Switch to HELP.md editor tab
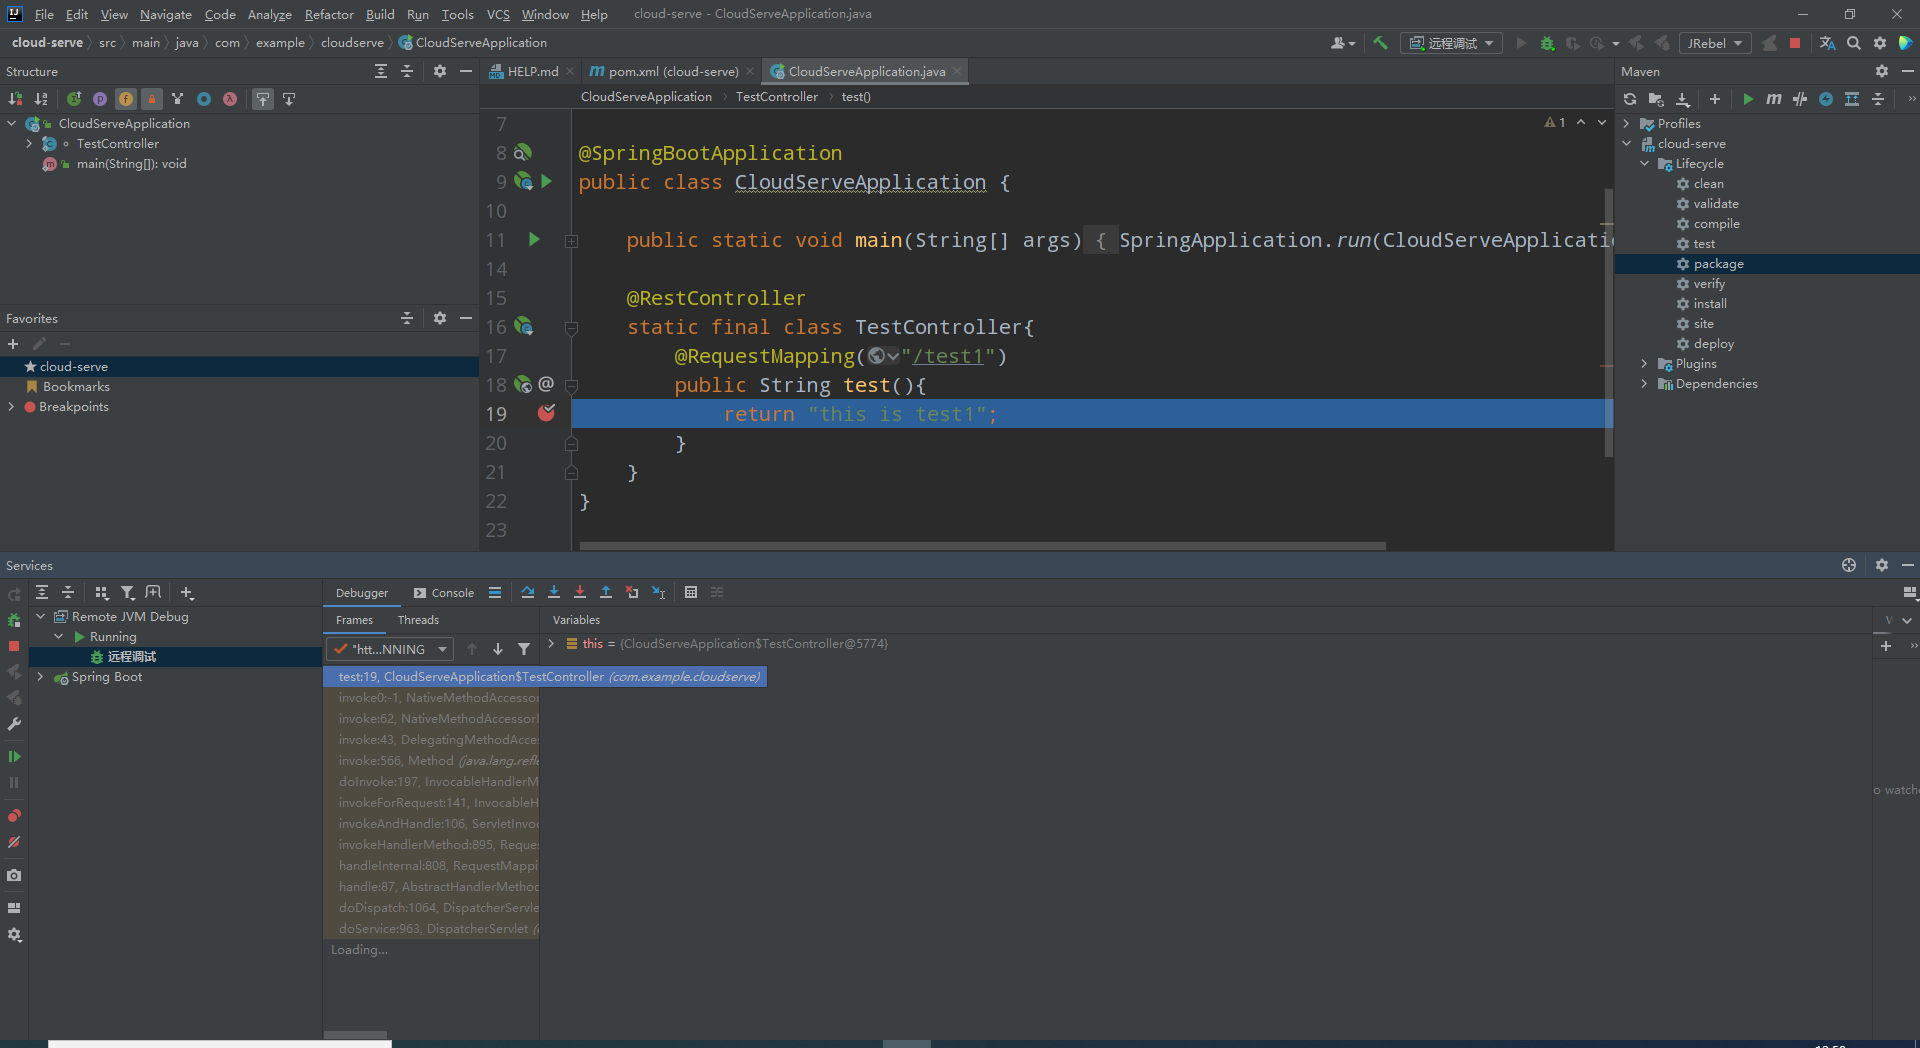1920x1048 pixels. tap(532, 71)
